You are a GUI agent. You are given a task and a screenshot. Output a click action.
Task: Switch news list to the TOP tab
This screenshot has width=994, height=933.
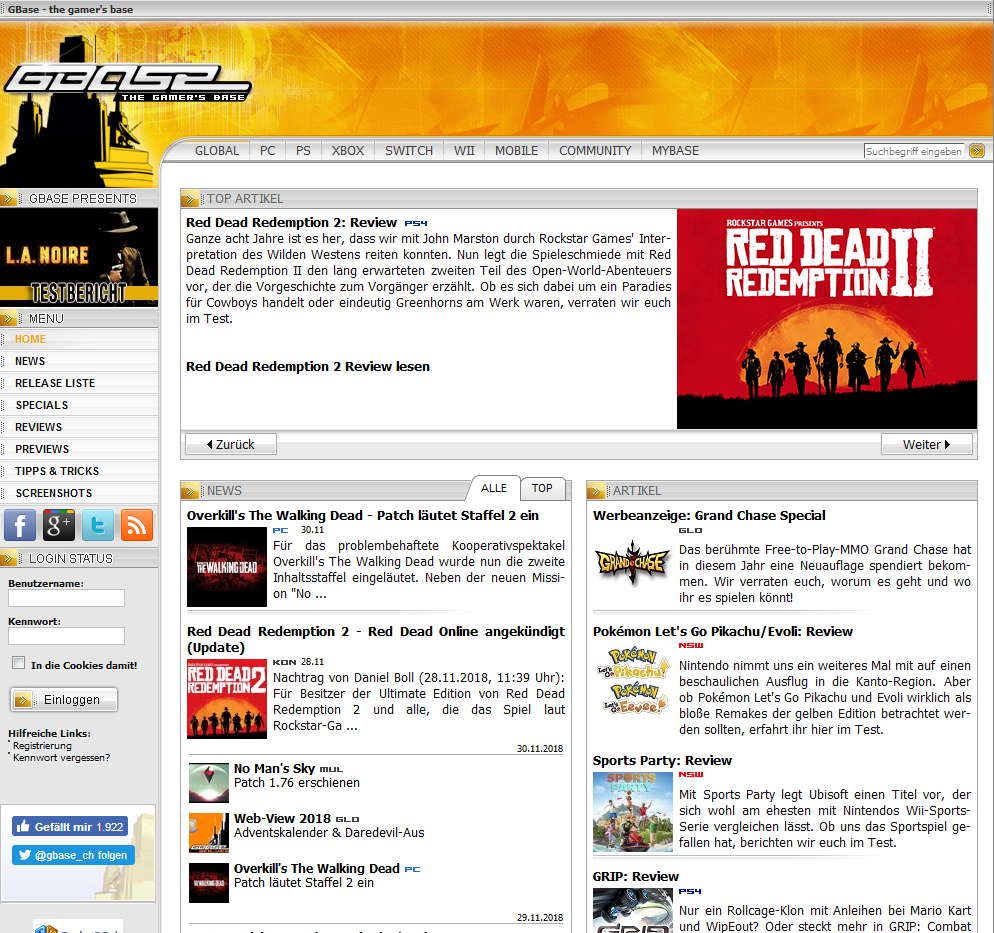[x=542, y=488]
